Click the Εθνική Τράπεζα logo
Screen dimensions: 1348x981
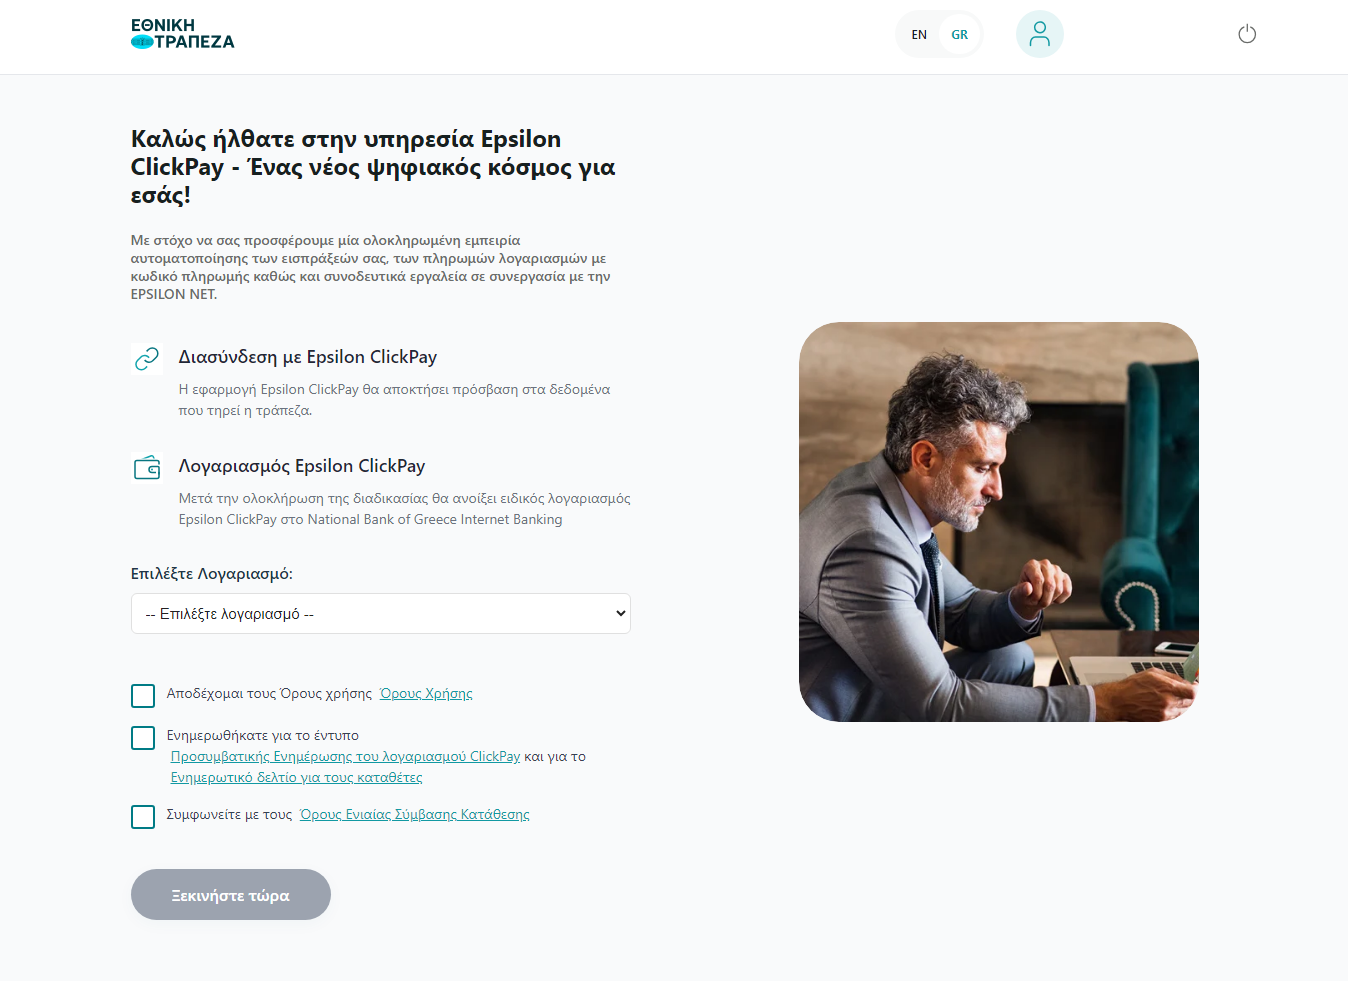(183, 34)
